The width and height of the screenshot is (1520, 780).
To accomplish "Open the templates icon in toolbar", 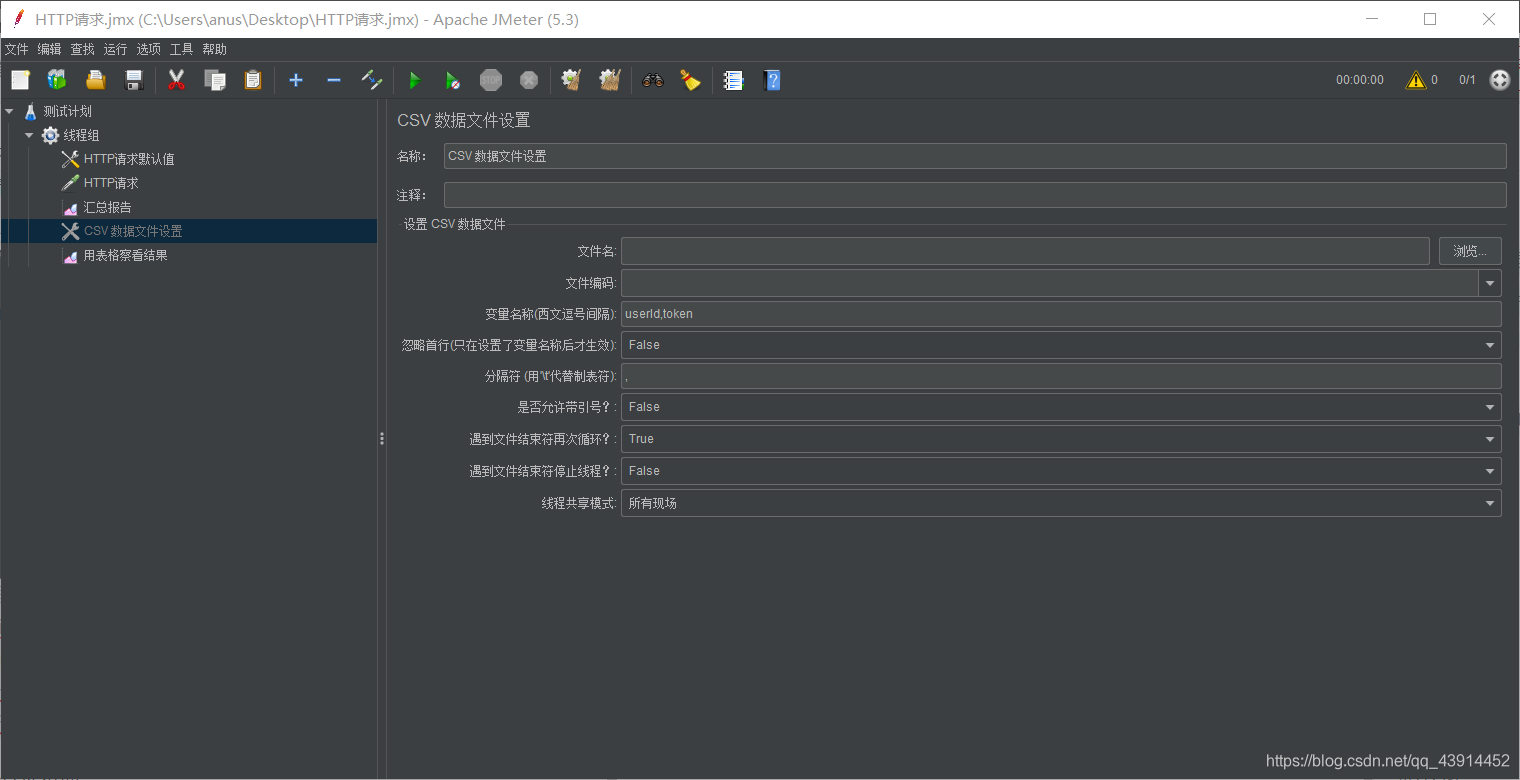I will point(57,80).
